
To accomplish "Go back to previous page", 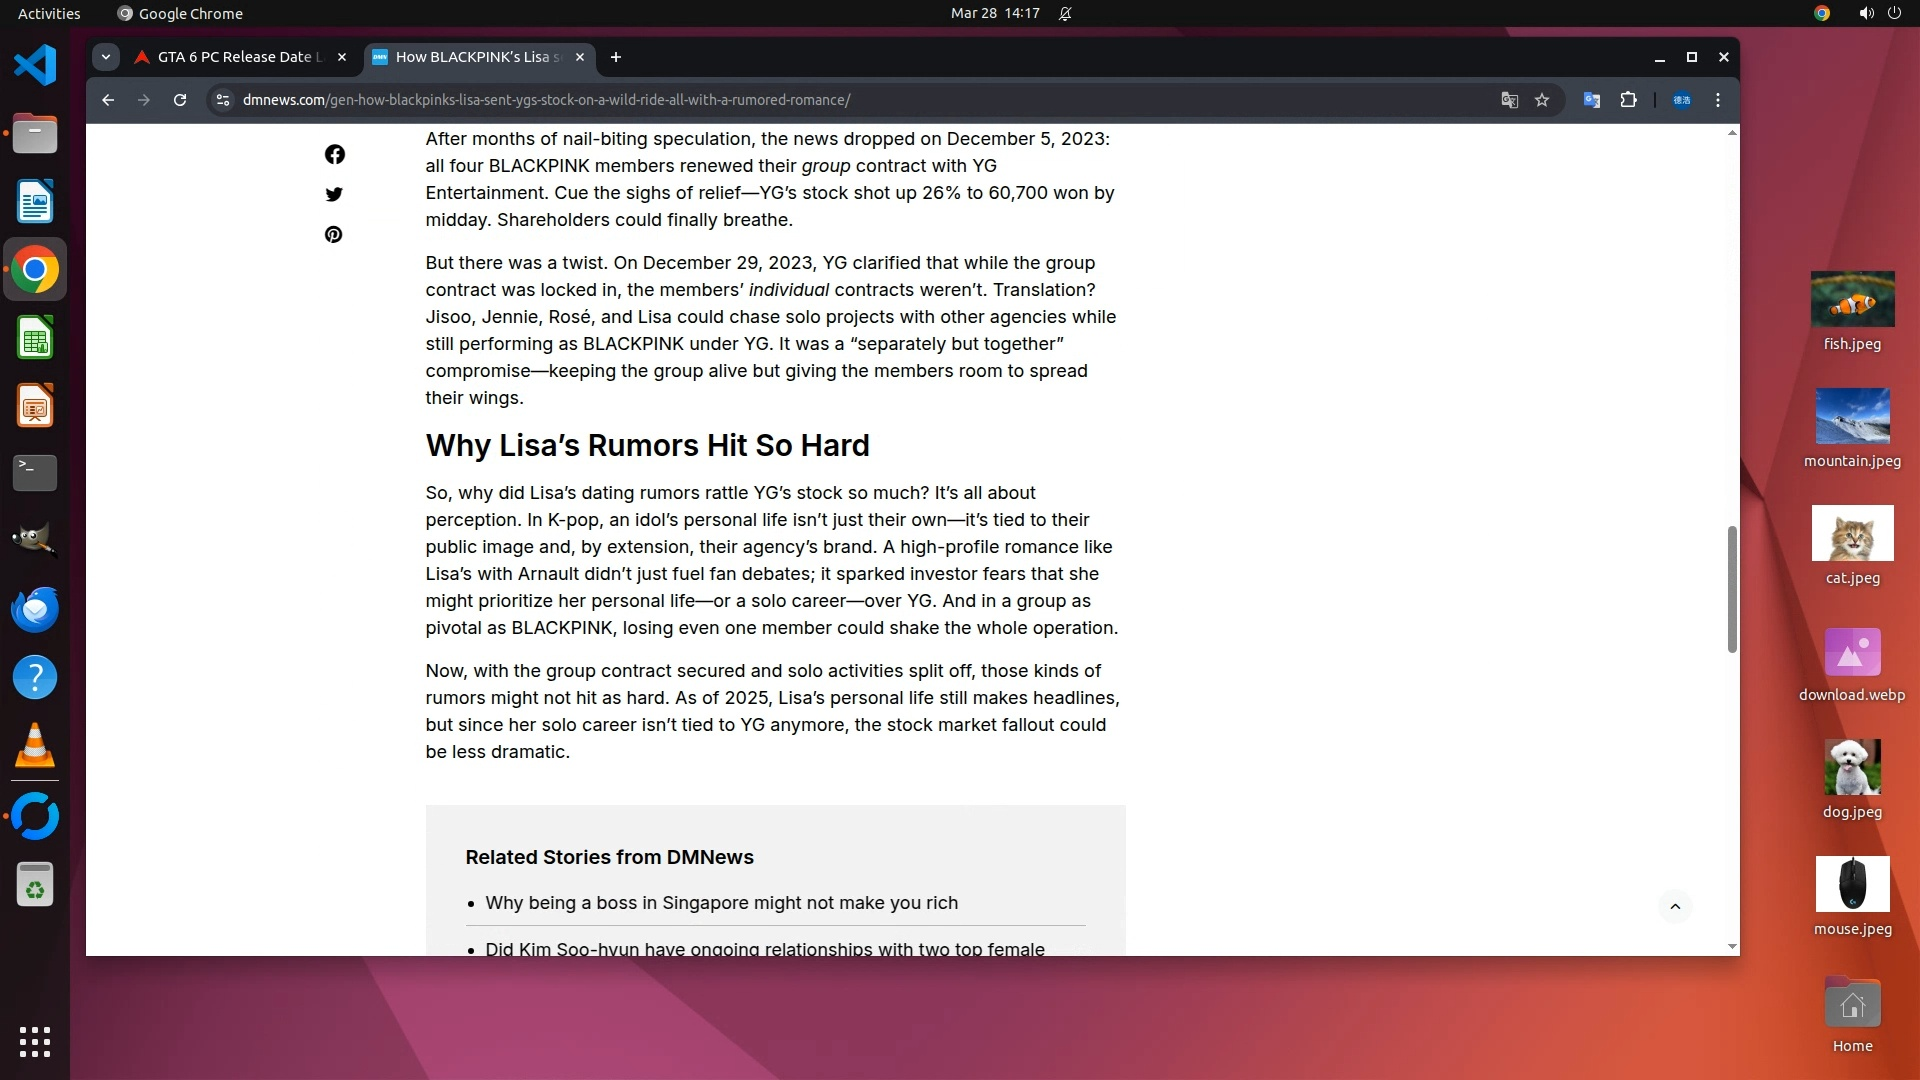I will point(108,100).
